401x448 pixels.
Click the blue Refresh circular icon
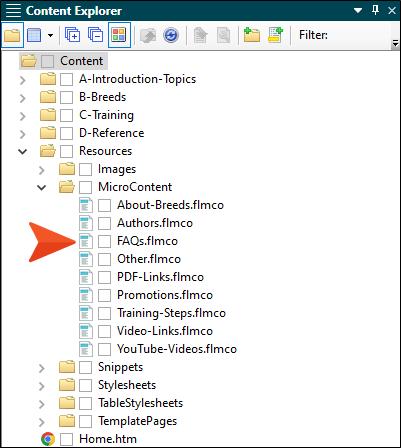point(171,35)
